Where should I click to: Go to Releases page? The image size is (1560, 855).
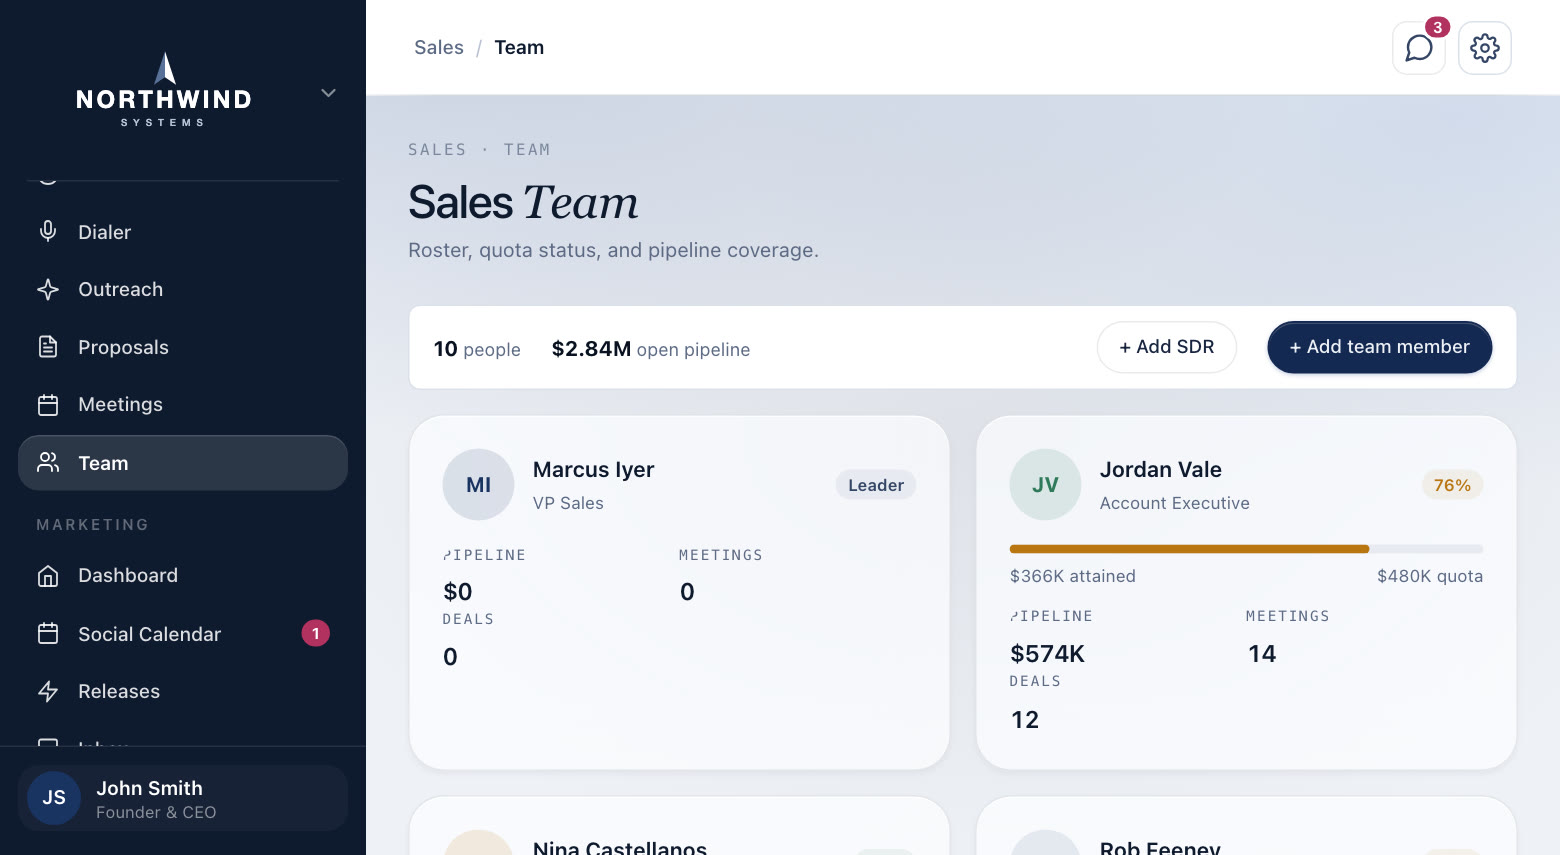(183, 691)
